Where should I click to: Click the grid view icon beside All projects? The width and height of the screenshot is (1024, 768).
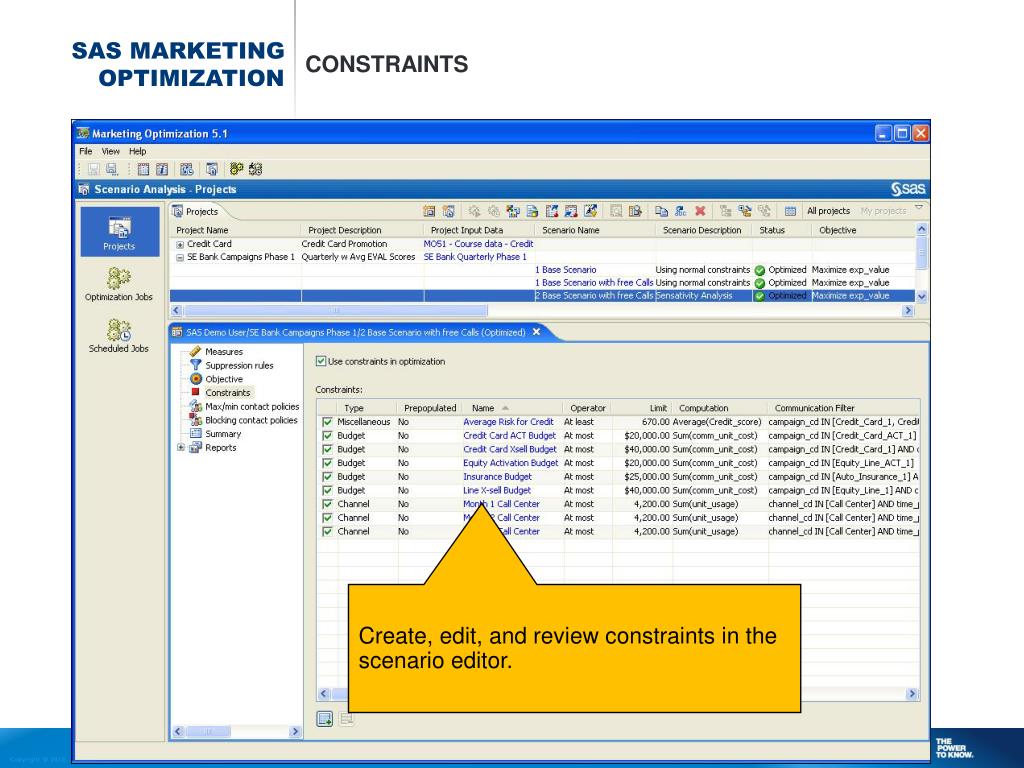[x=790, y=211]
